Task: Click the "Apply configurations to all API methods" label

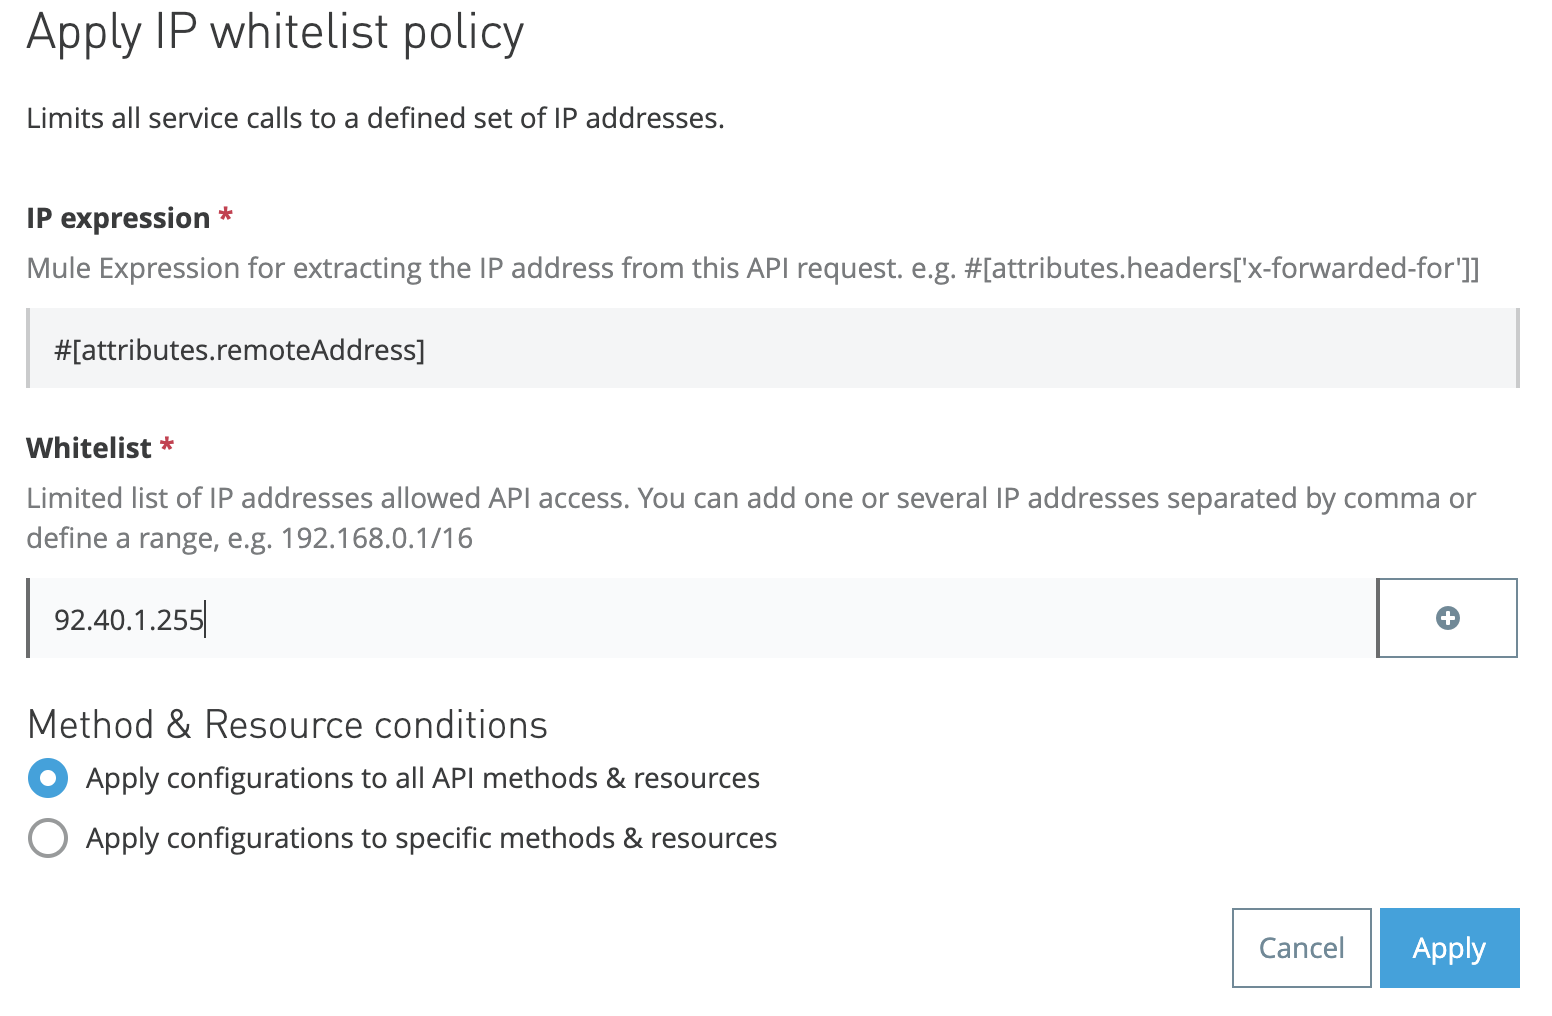Action: [422, 778]
